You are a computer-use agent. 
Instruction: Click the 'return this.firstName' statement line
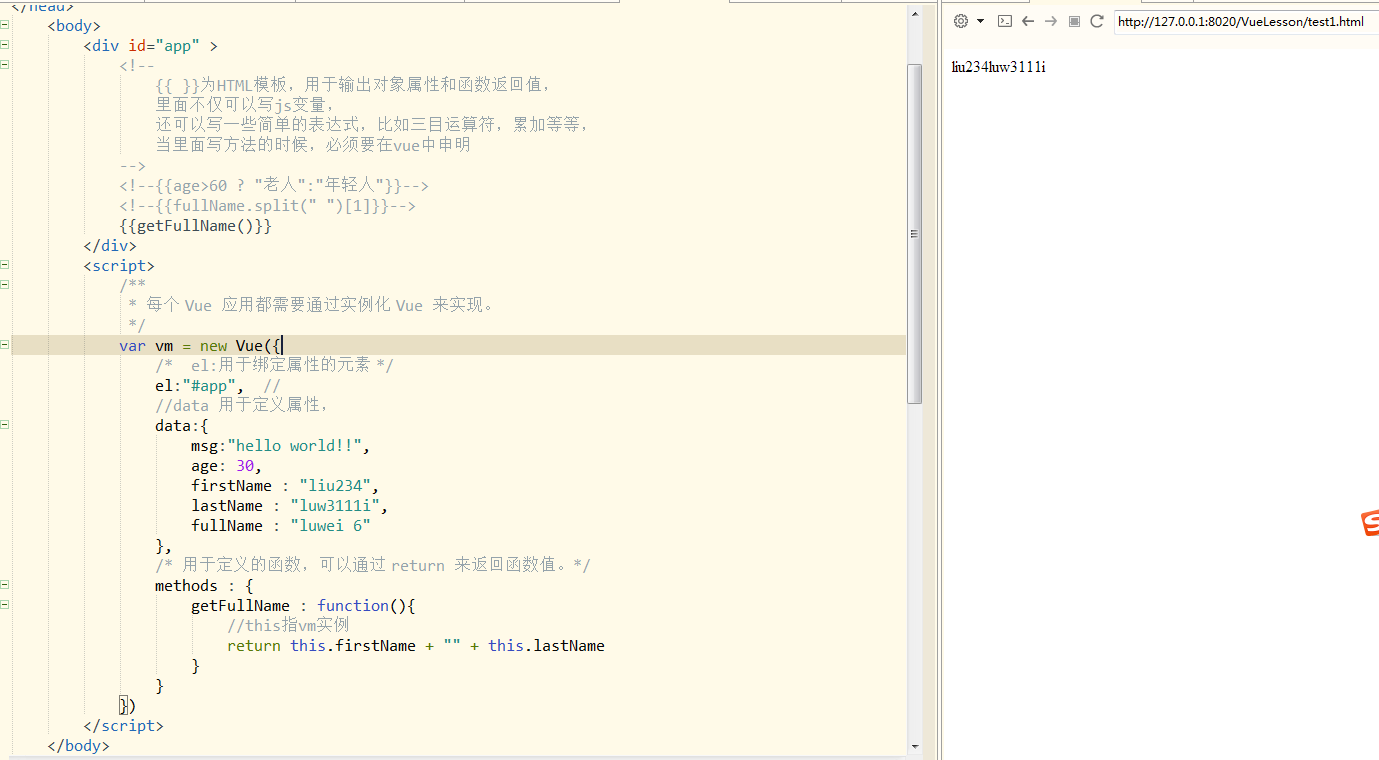pyautogui.click(x=416, y=646)
